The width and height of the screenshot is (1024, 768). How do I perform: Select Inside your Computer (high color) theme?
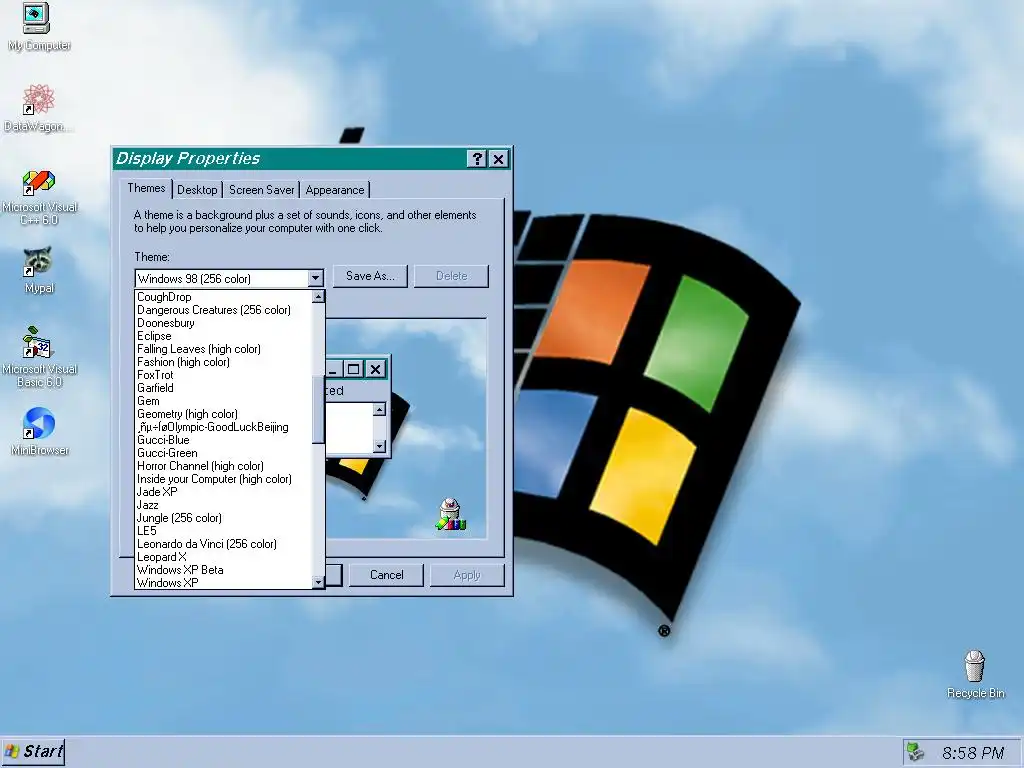coord(223,479)
